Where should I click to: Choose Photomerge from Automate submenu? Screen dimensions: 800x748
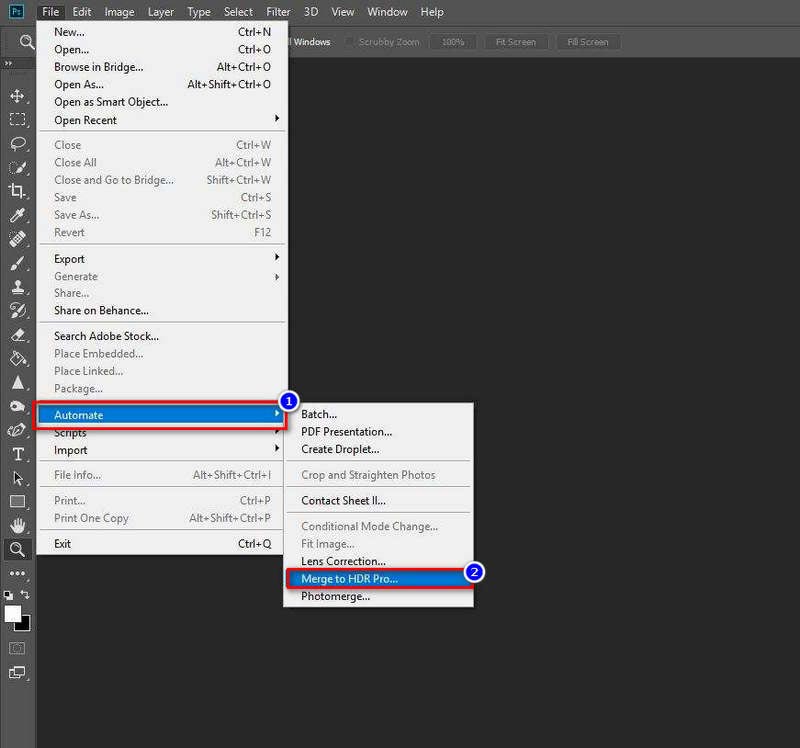[x=336, y=596]
